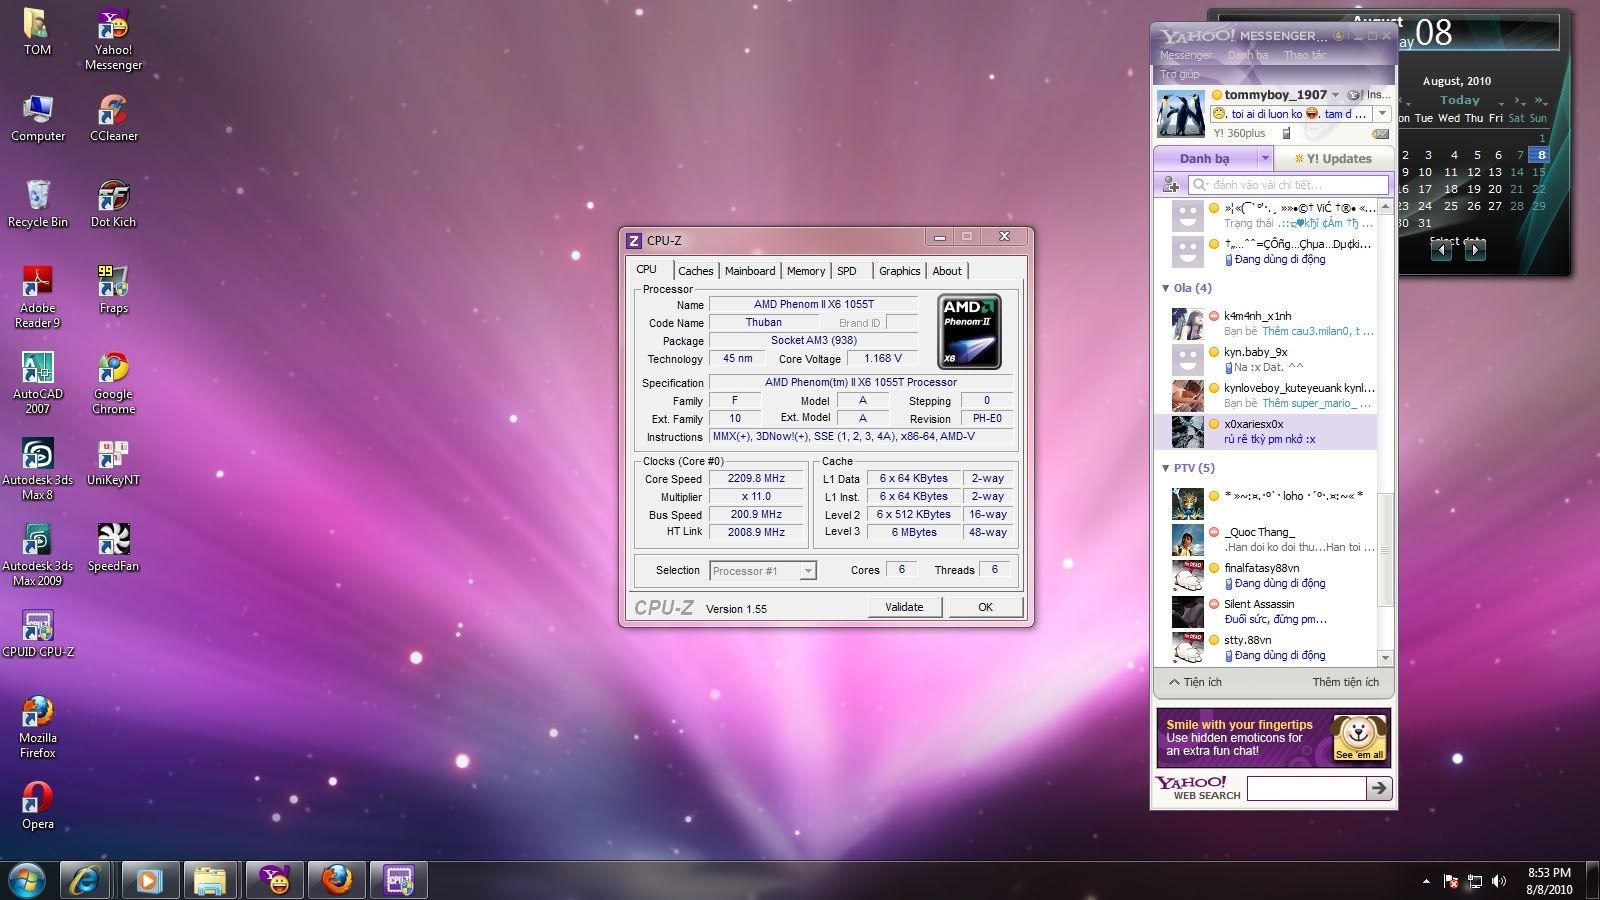Launch SpeedFan desktop shortcut
Screen dimensions: 1600x900
[x=113, y=548]
